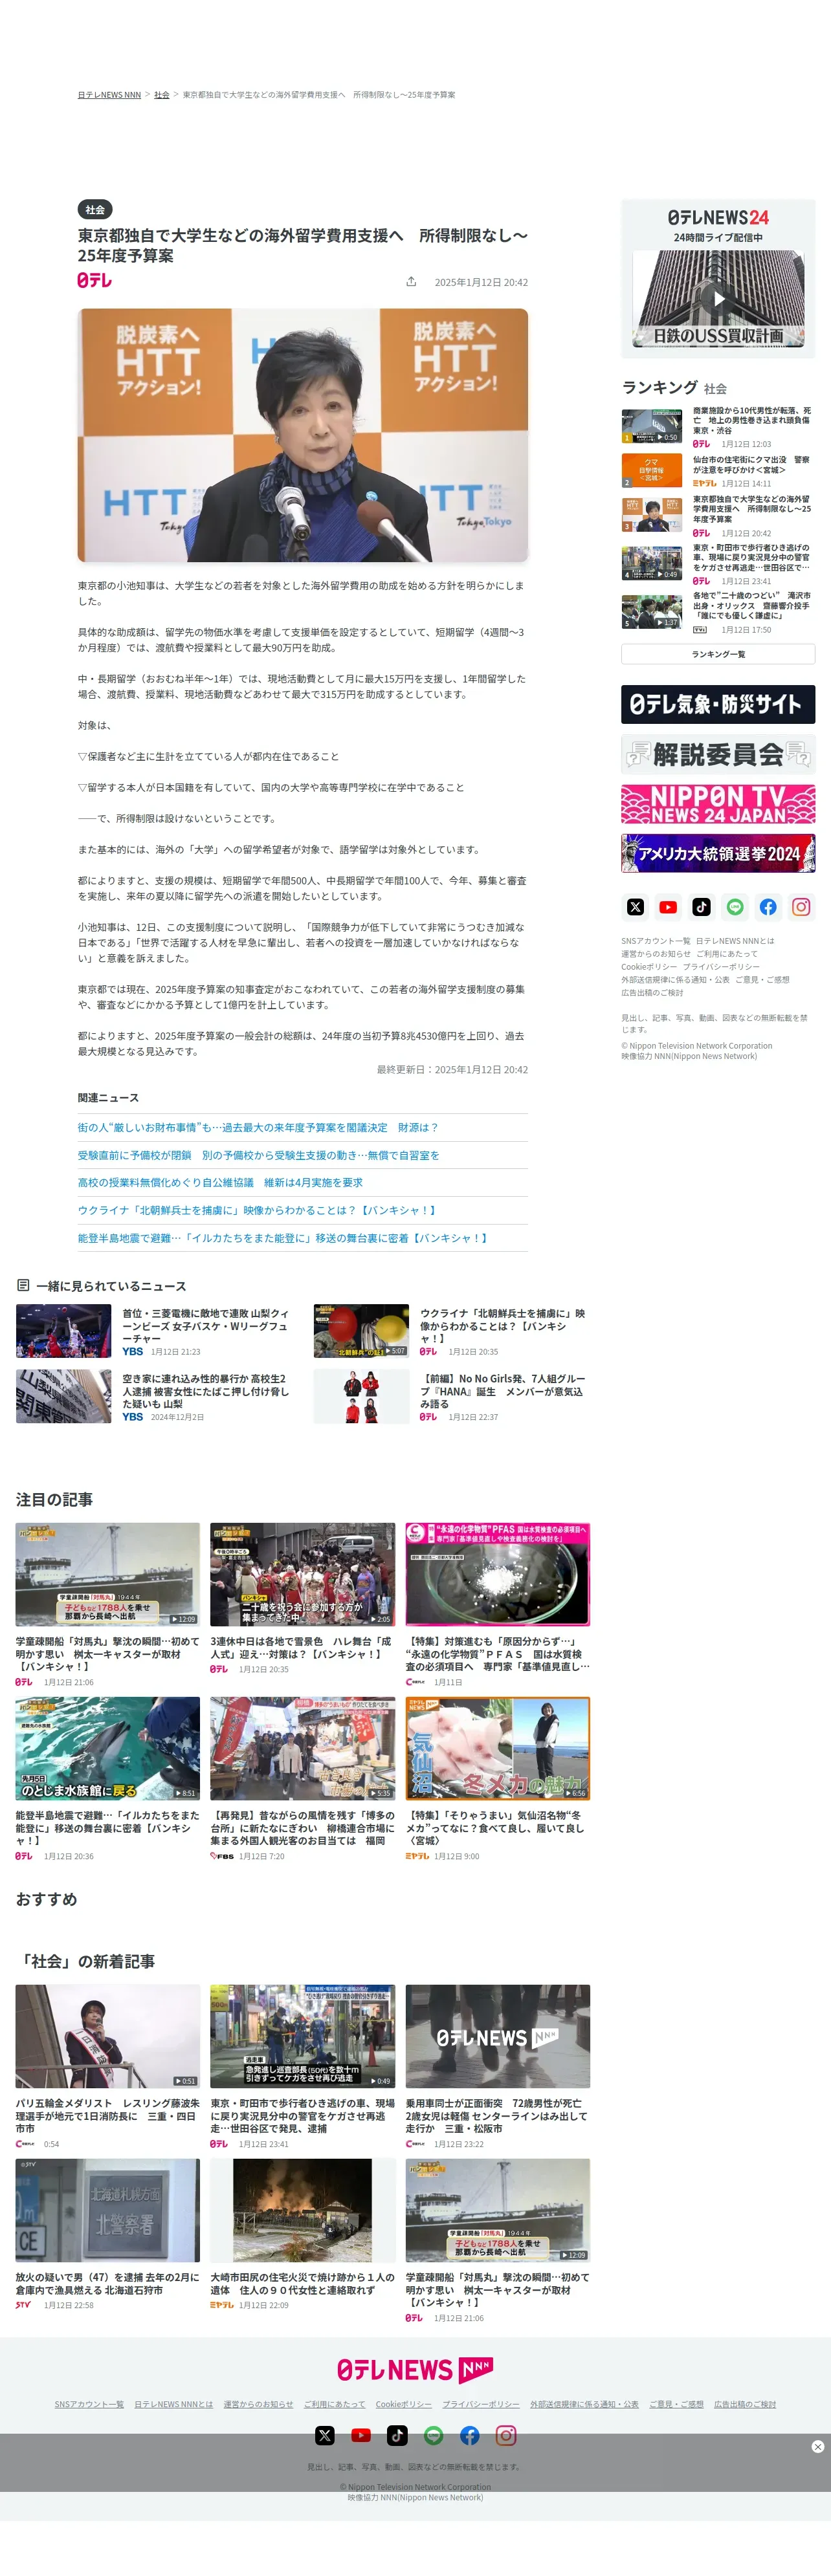Open the のとじま水族館 dolphin featured thumbnail
This screenshot has width=831, height=2576.
[107, 1748]
